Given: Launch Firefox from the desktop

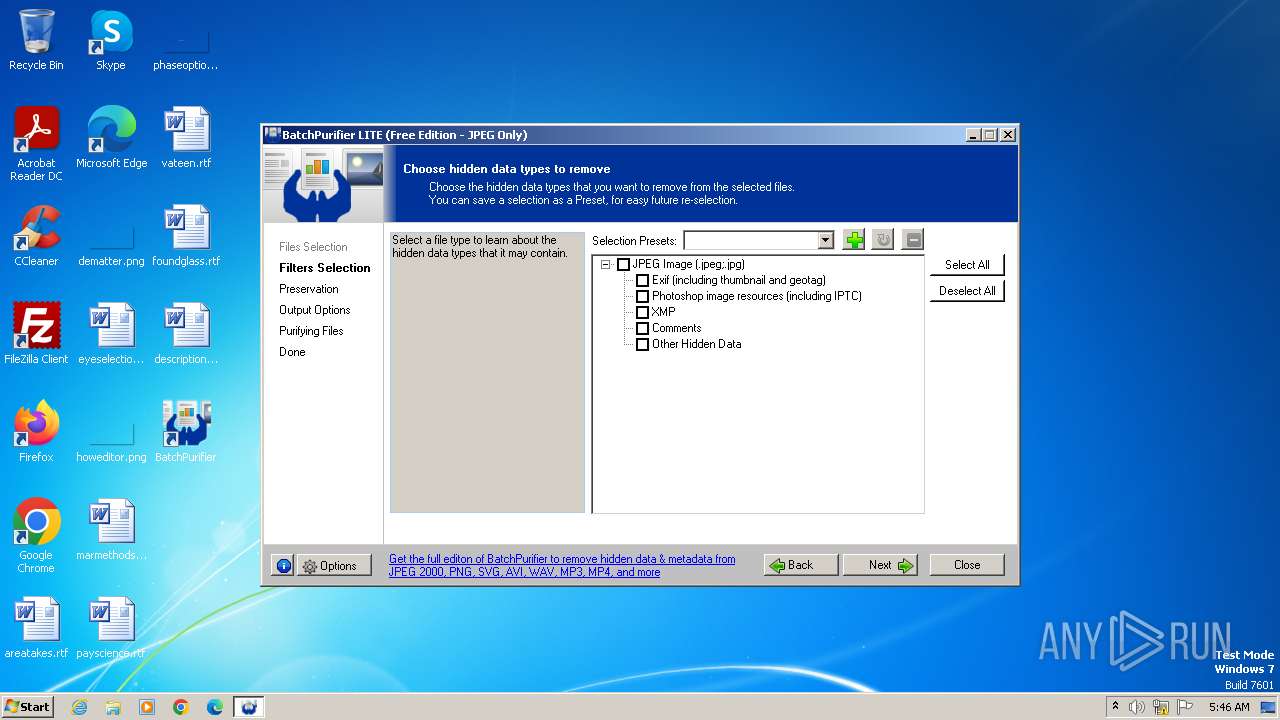Looking at the screenshot, I should 36,432.
